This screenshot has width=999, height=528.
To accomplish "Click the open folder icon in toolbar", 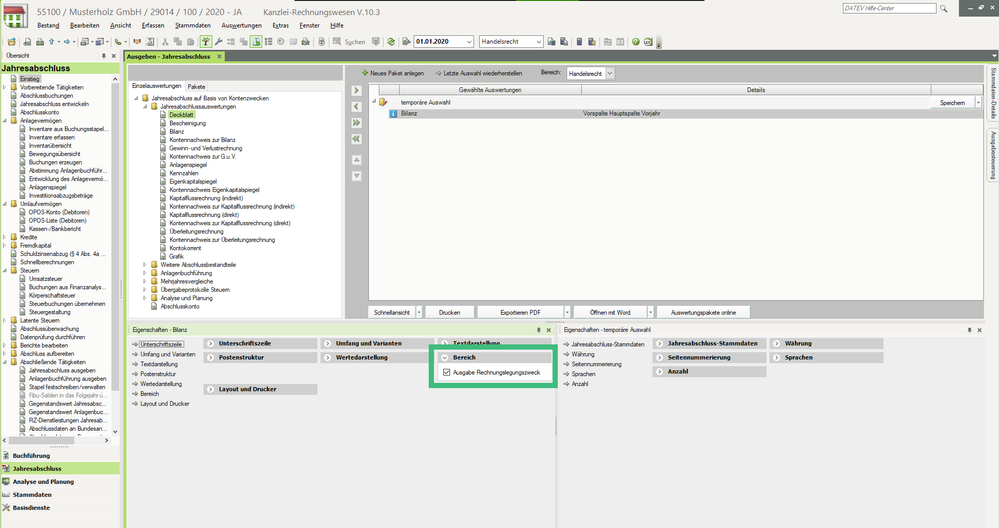I will (11, 41).
